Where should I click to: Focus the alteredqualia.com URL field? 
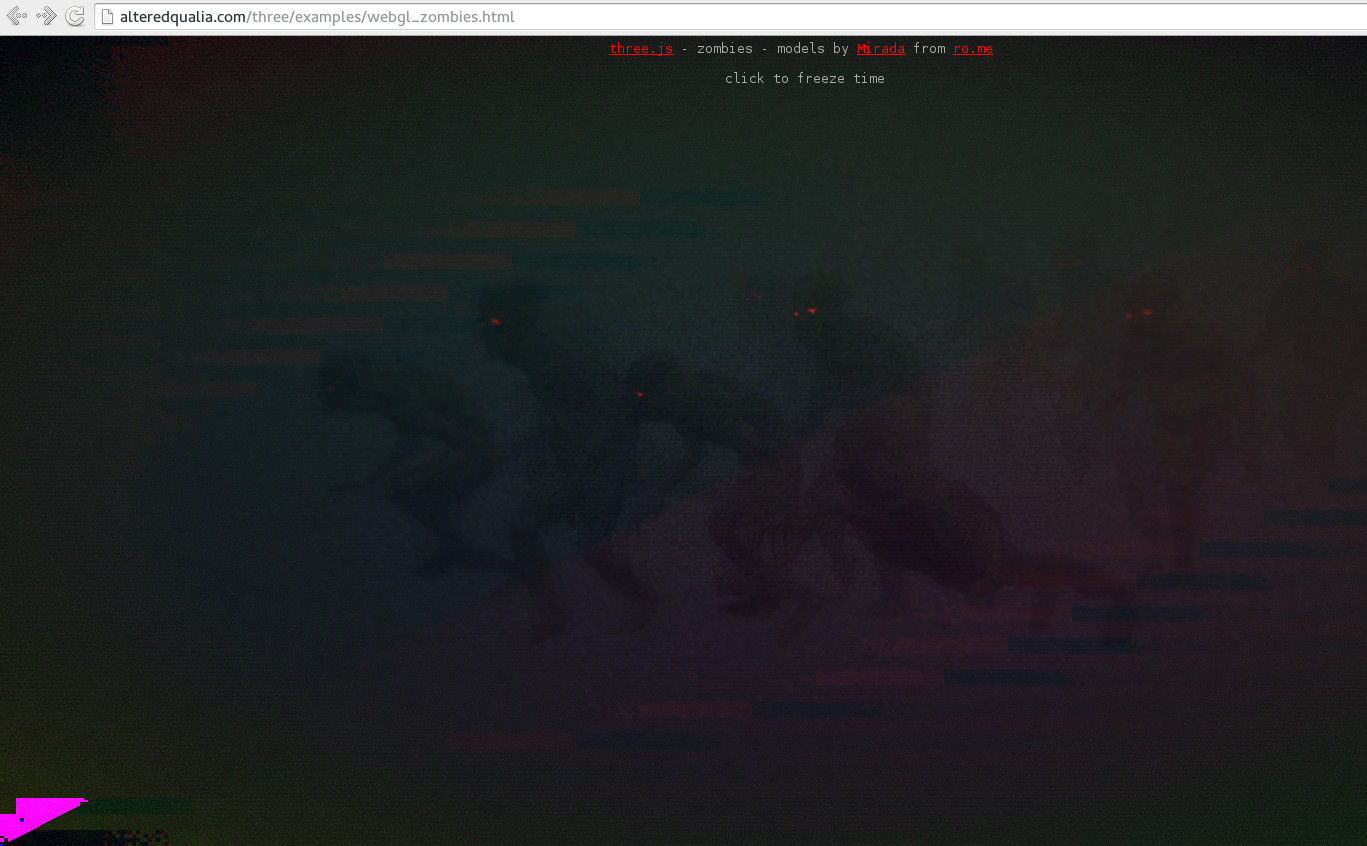(x=700, y=17)
